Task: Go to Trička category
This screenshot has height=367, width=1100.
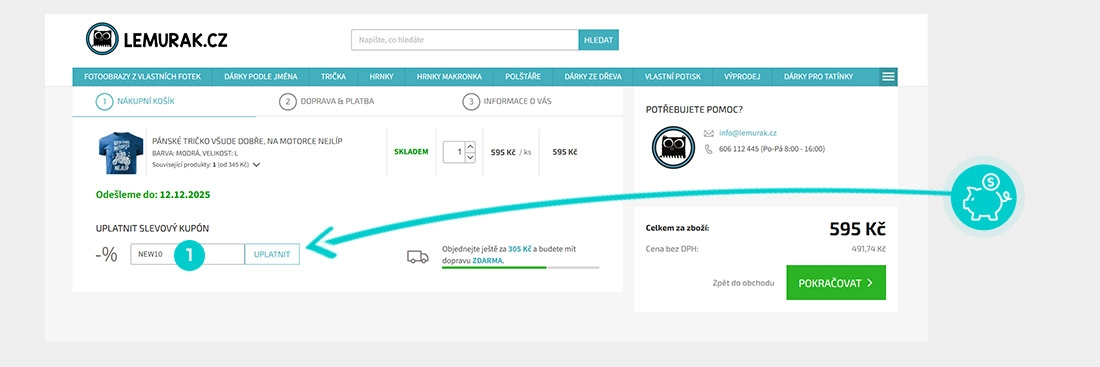Action: pyautogui.click(x=333, y=76)
